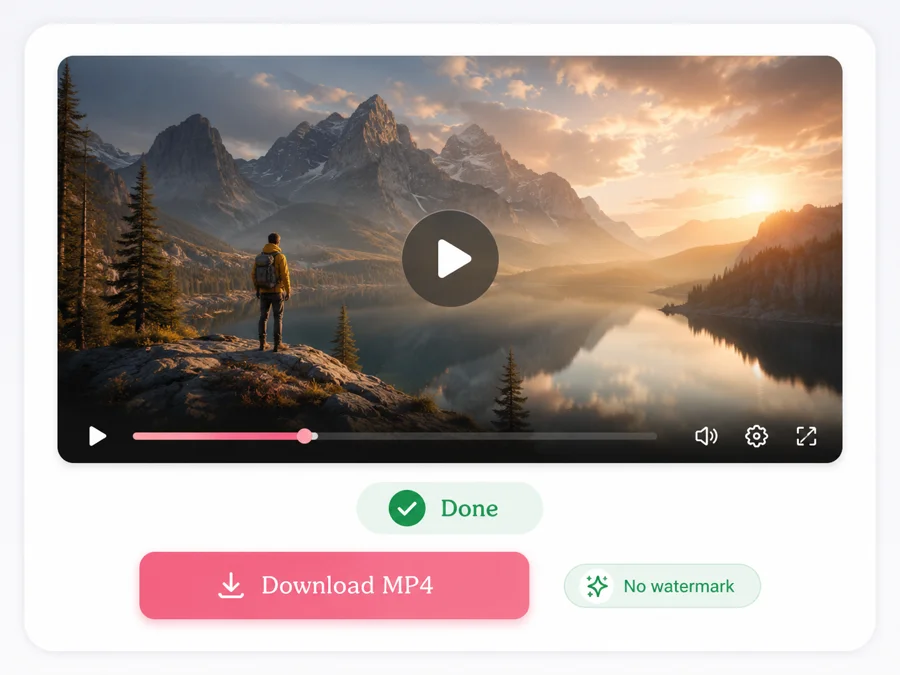This screenshot has width=900, height=675.
Task: Click the download arrow icon
Action: click(x=231, y=585)
